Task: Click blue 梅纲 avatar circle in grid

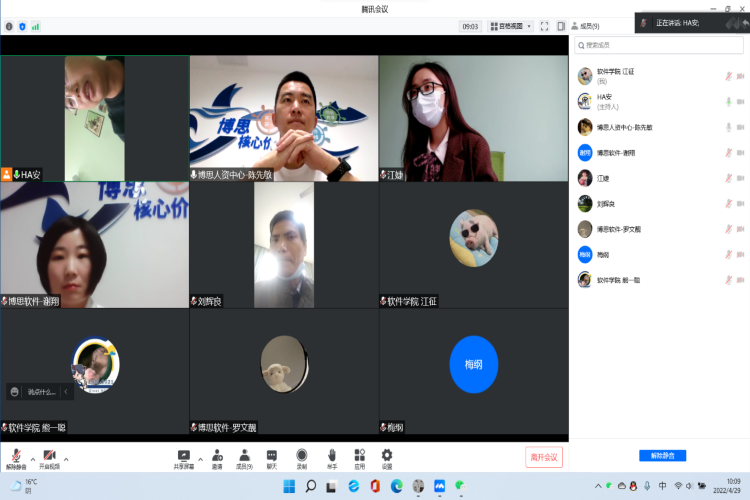Action: pos(474,365)
